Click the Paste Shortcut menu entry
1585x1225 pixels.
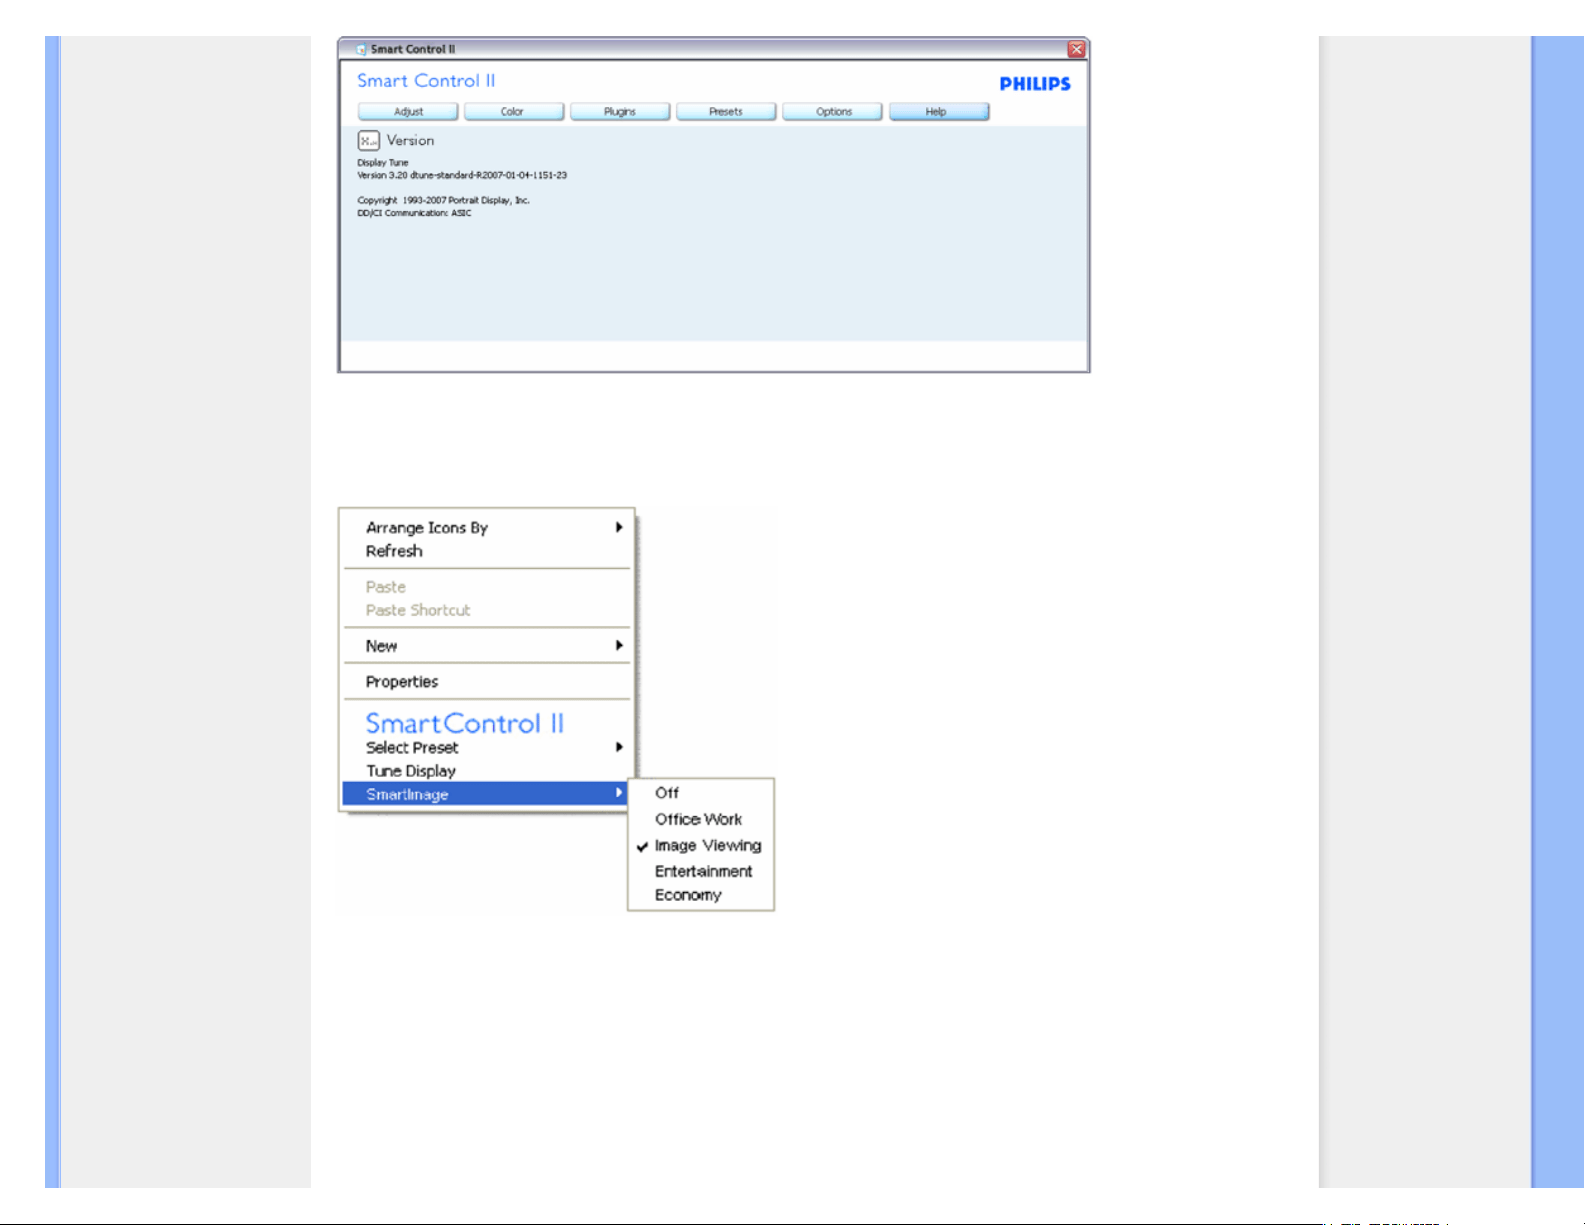pos(488,610)
